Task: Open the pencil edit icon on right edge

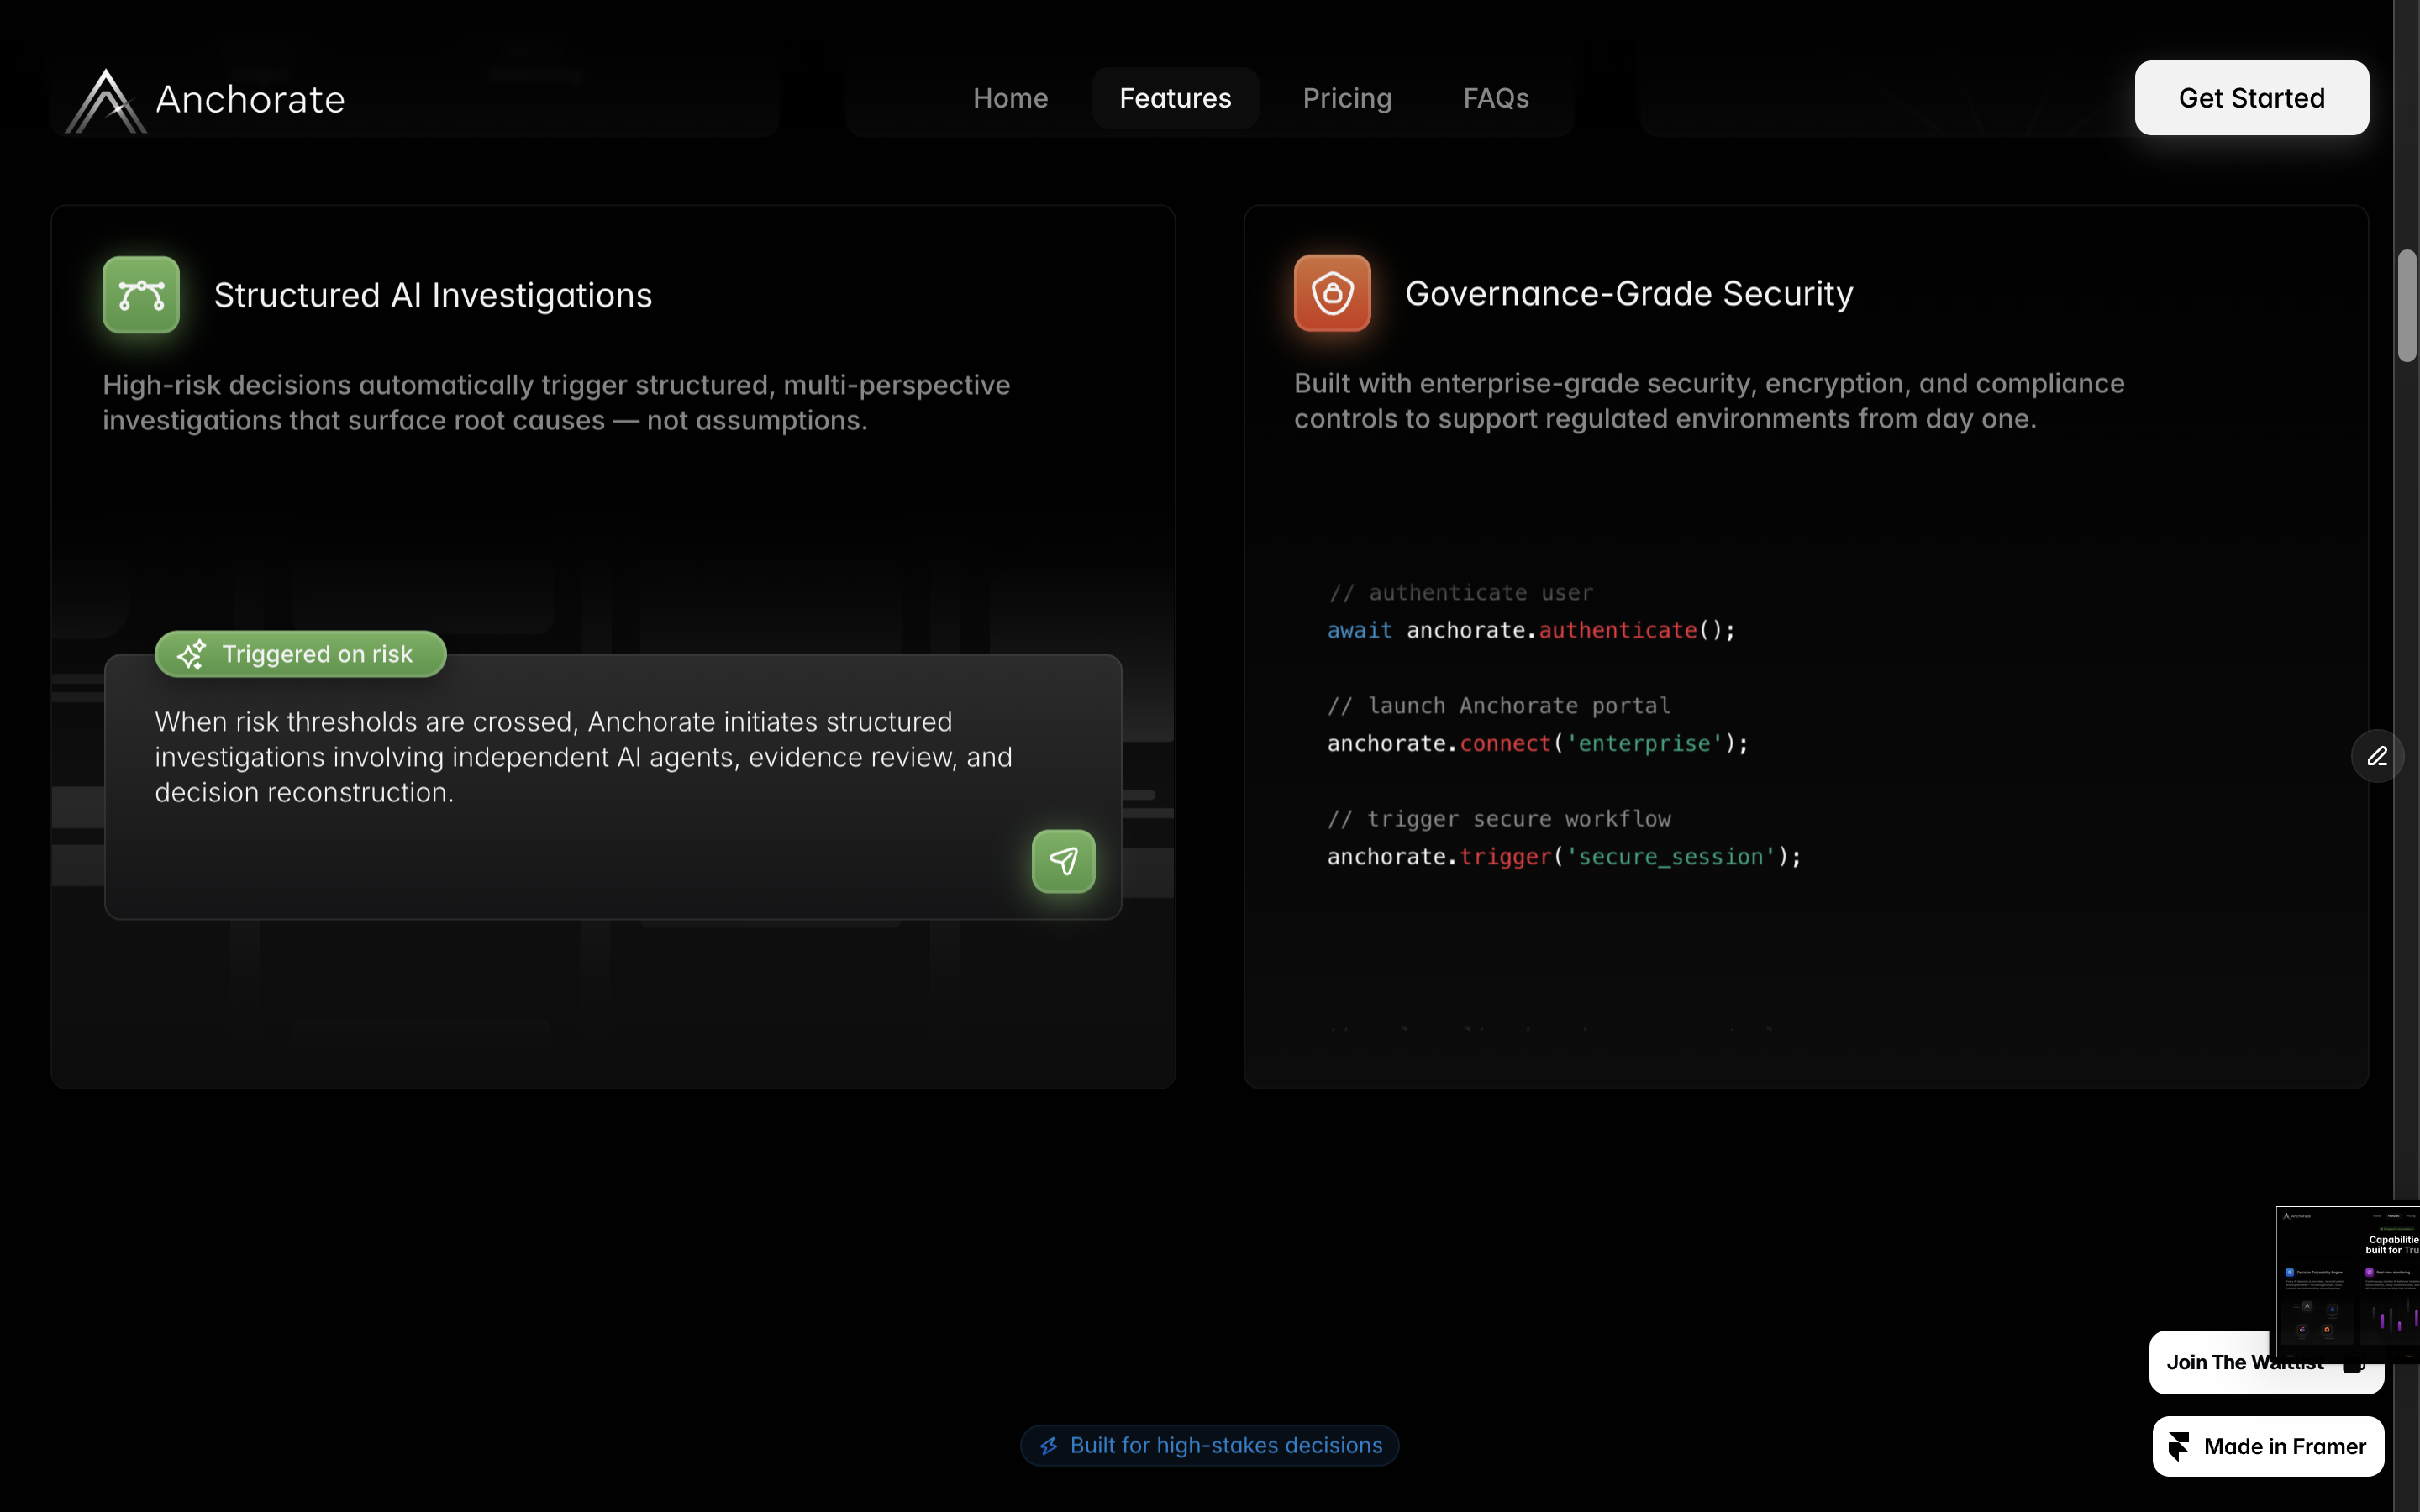Action: click(2377, 756)
